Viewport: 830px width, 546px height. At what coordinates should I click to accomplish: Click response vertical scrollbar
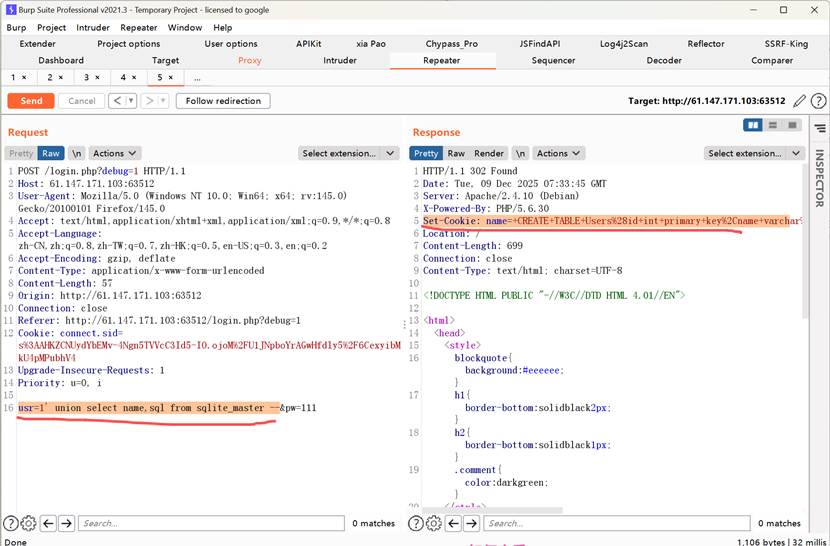click(x=805, y=241)
